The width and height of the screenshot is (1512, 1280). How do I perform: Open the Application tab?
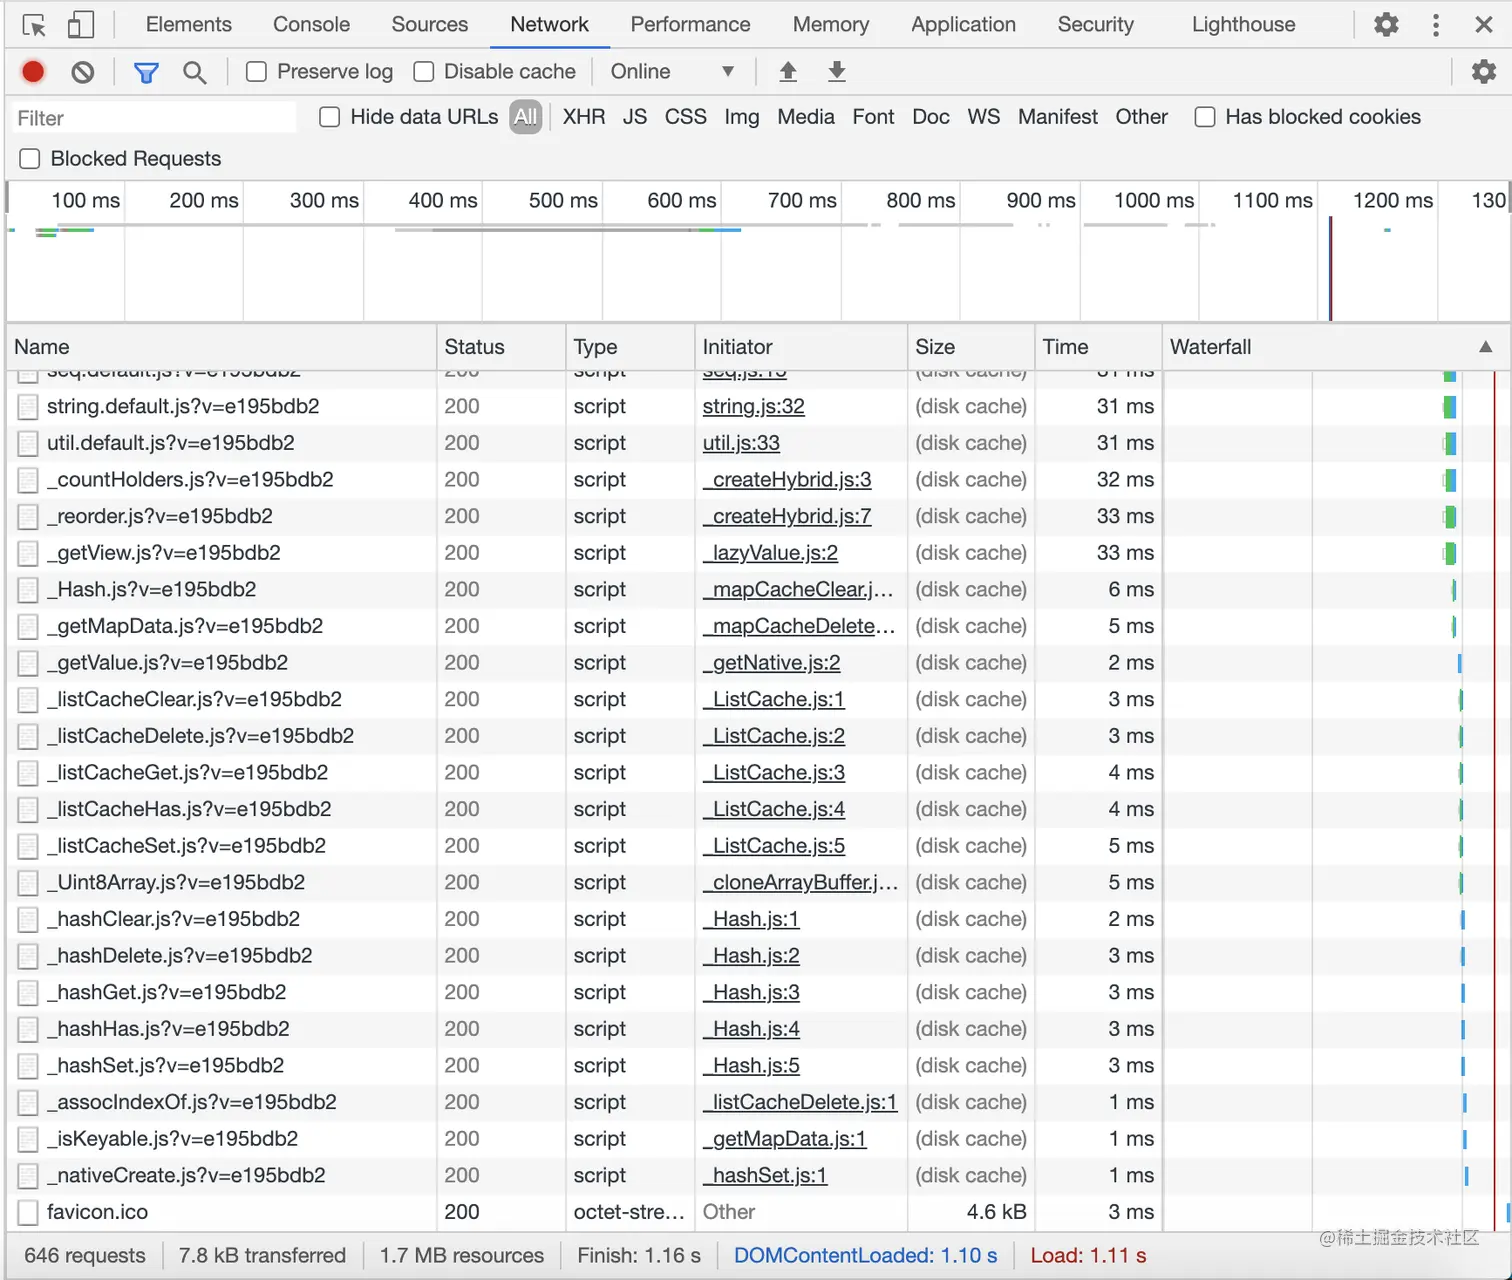click(963, 24)
